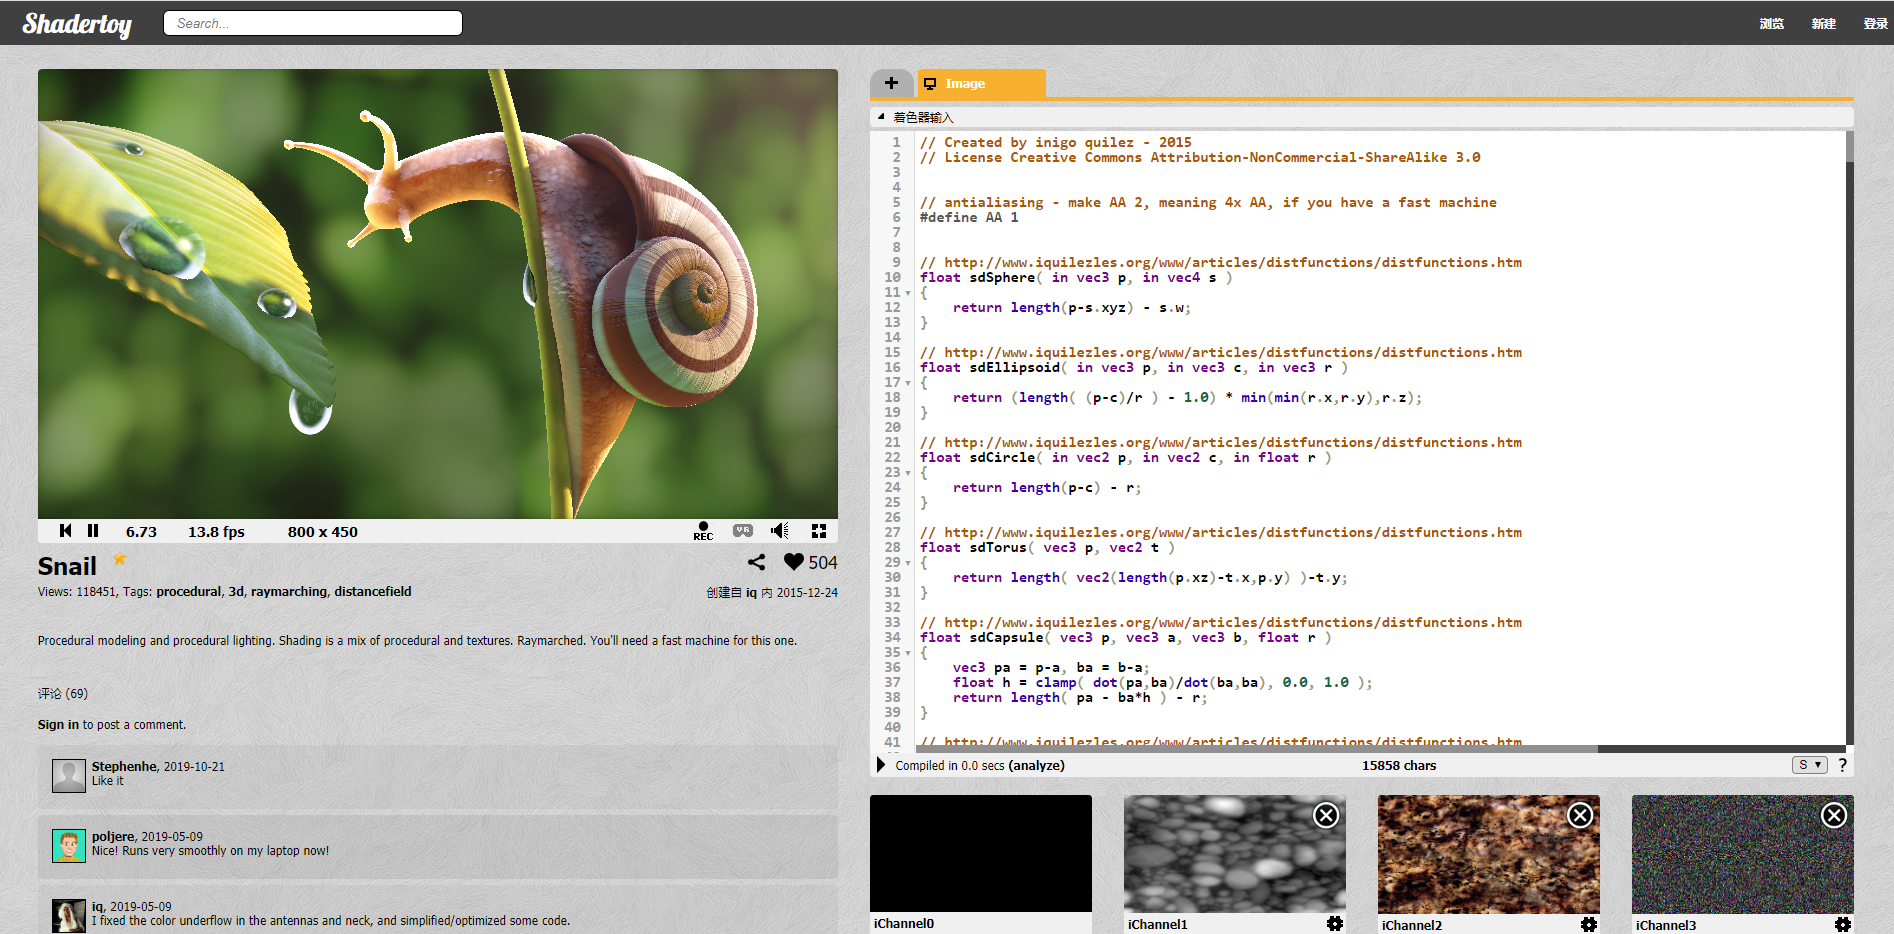Screen dimensions: 1894x934
Task: Remove the iChannel2 texture
Action: [x=1580, y=816]
